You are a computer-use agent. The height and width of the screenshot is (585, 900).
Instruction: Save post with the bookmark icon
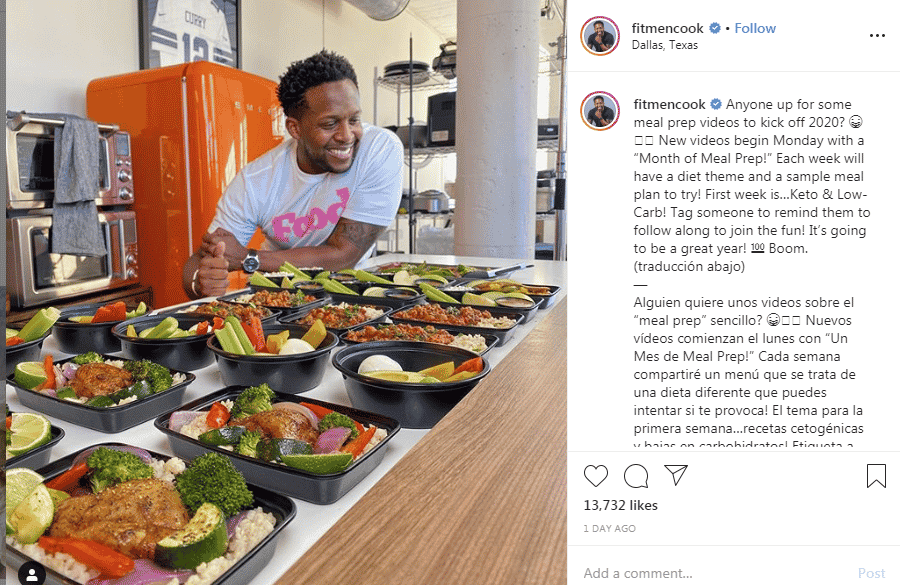[876, 476]
